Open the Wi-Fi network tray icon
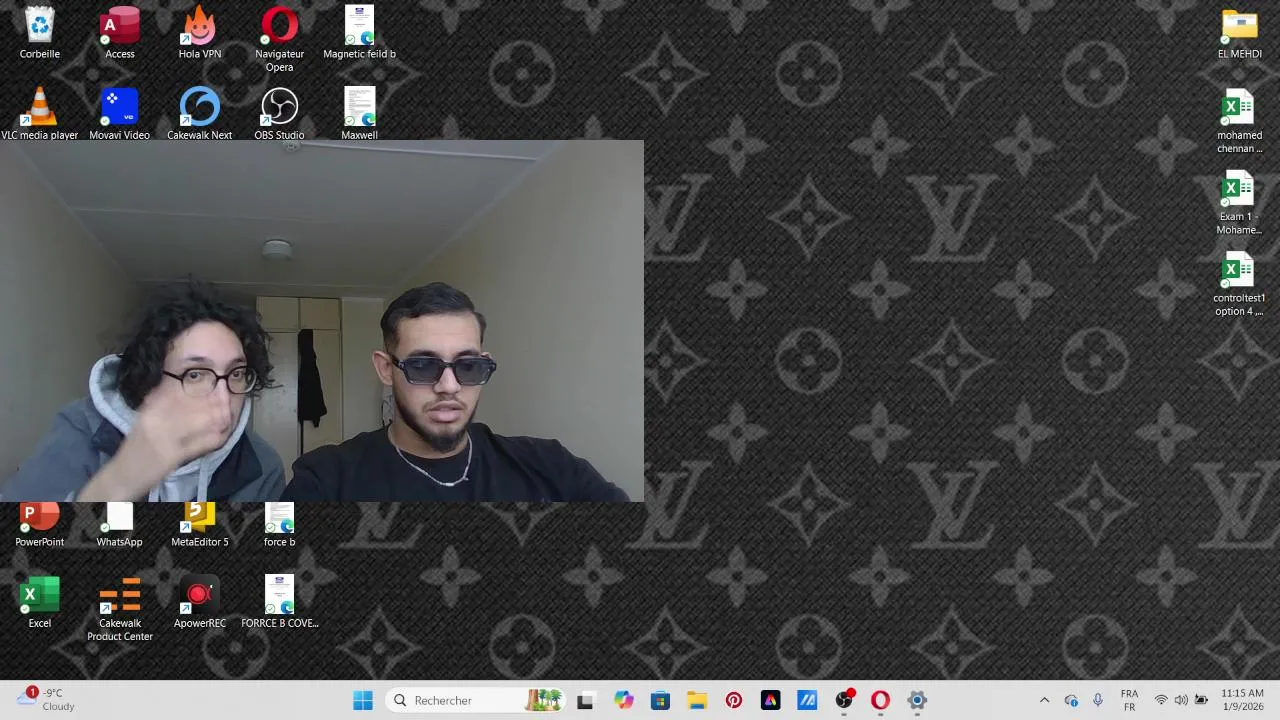1280x720 pixels. pos(1161,701)
